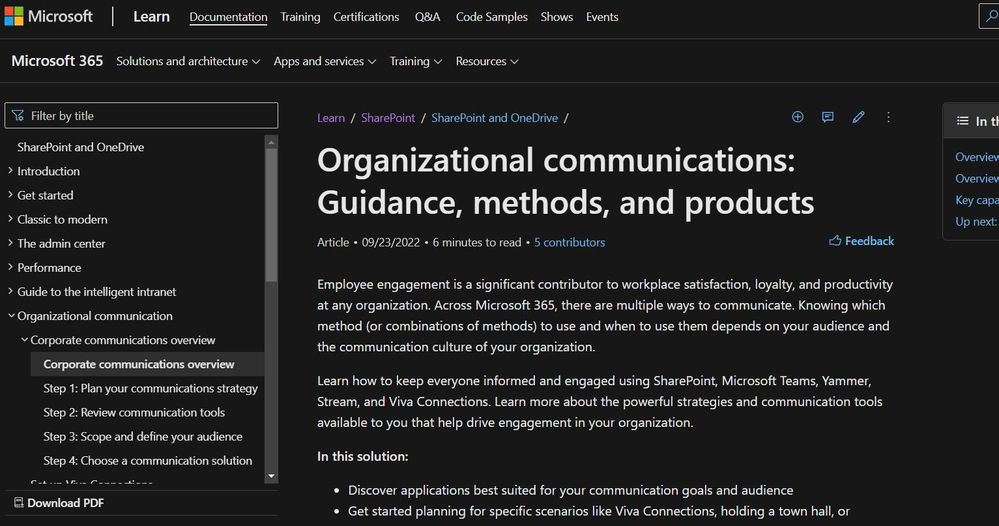Click SharePoint and OneDrive breadcrumb link
The height and width of the screenshot is (526, 999).
click(x=494, y=118)
